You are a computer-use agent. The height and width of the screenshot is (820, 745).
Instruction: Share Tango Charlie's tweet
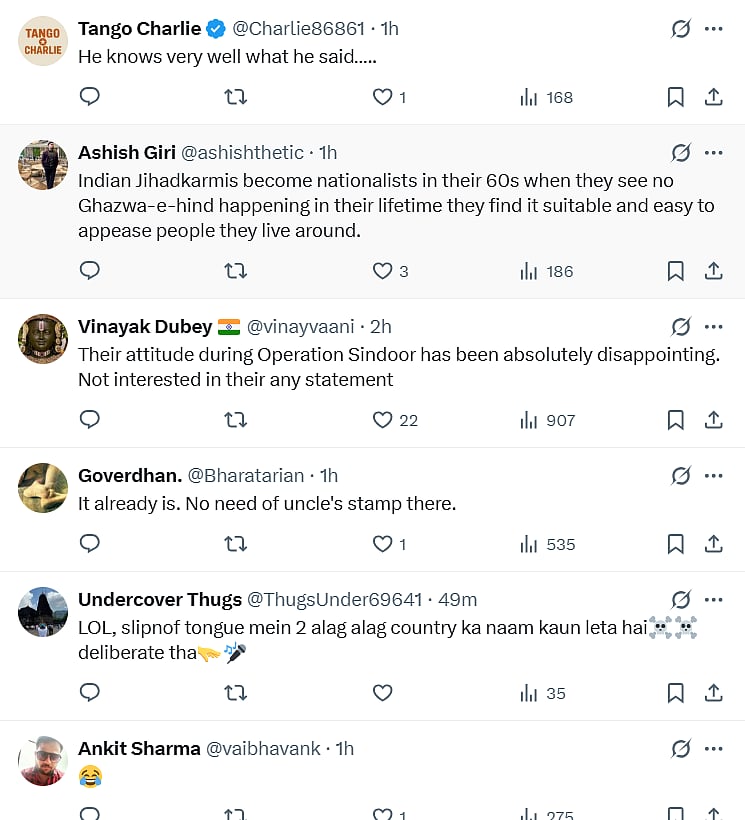714,97
